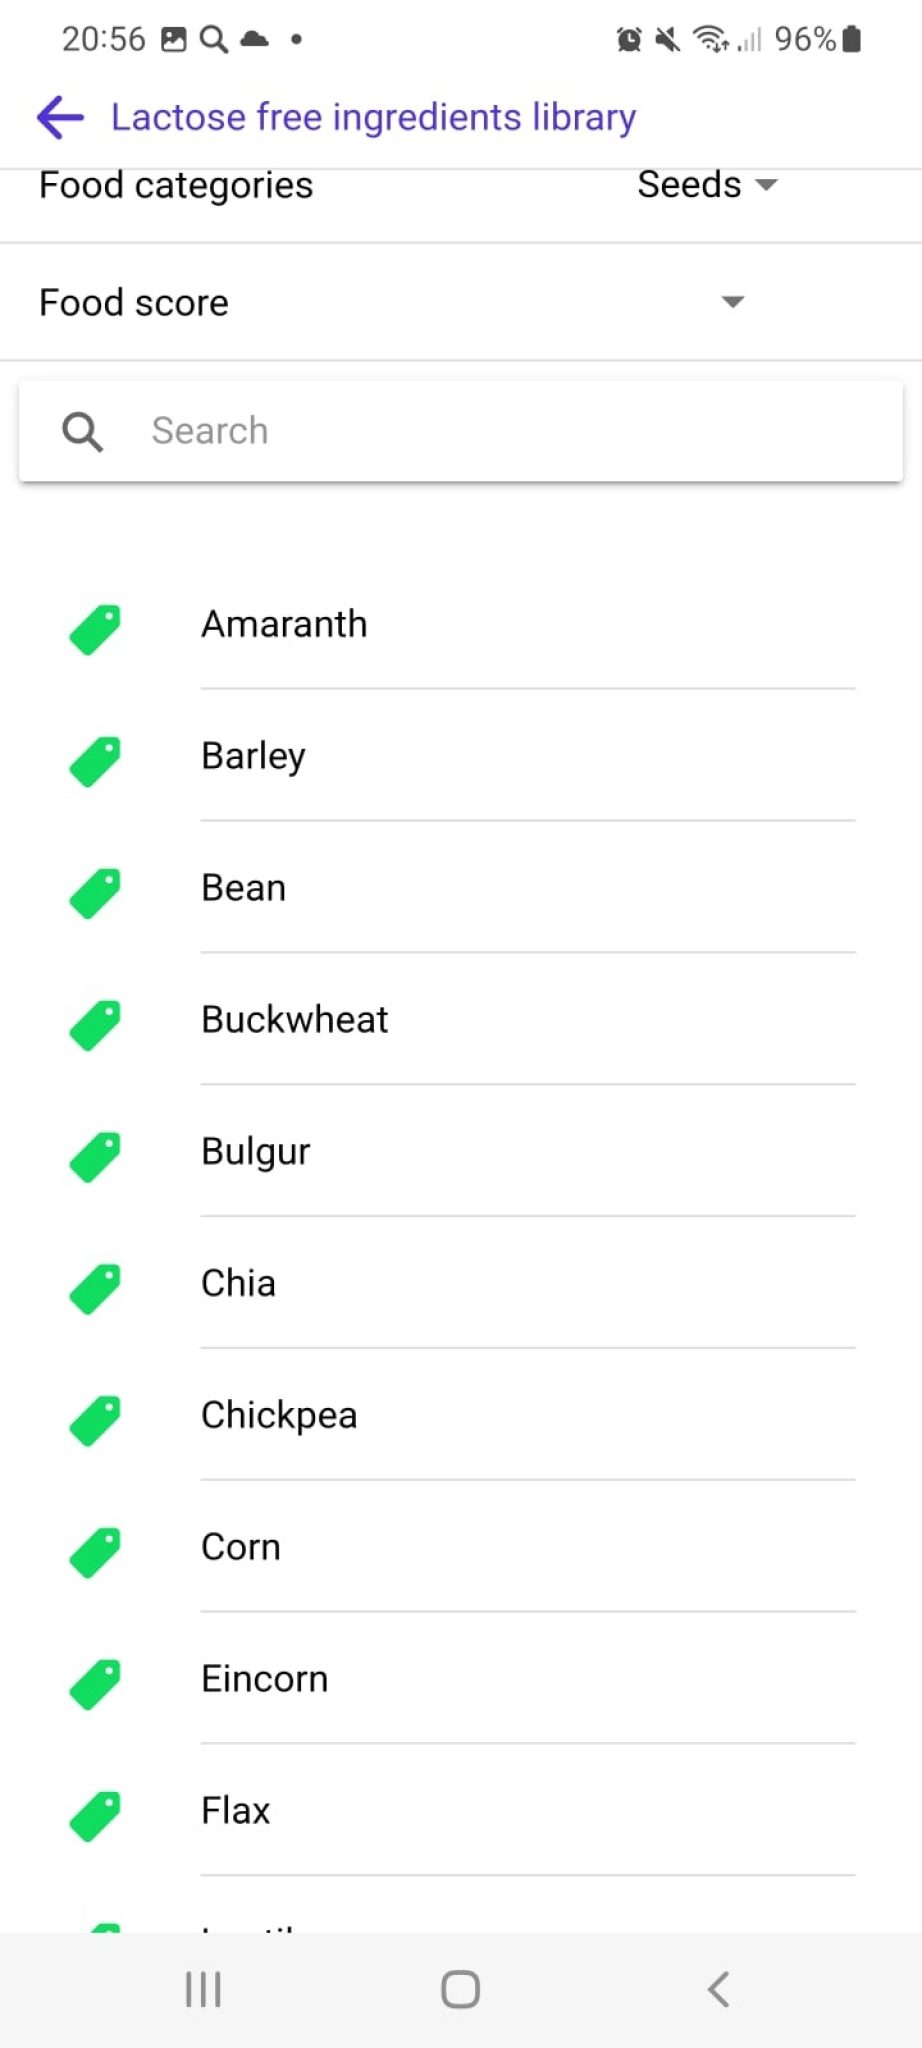Expand the Food score dropdown arrow

[x=733, y=302]
